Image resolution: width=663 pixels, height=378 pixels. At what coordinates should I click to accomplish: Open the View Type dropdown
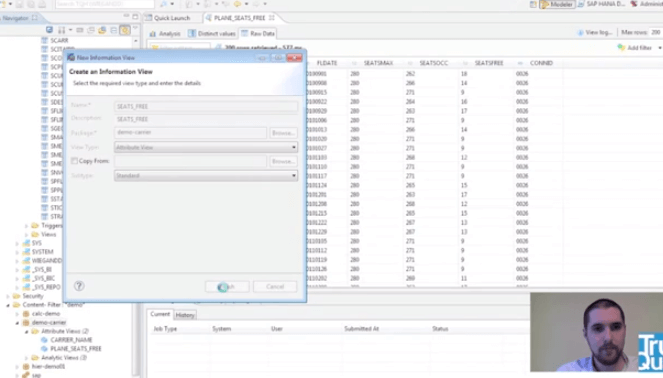(206, 147)
